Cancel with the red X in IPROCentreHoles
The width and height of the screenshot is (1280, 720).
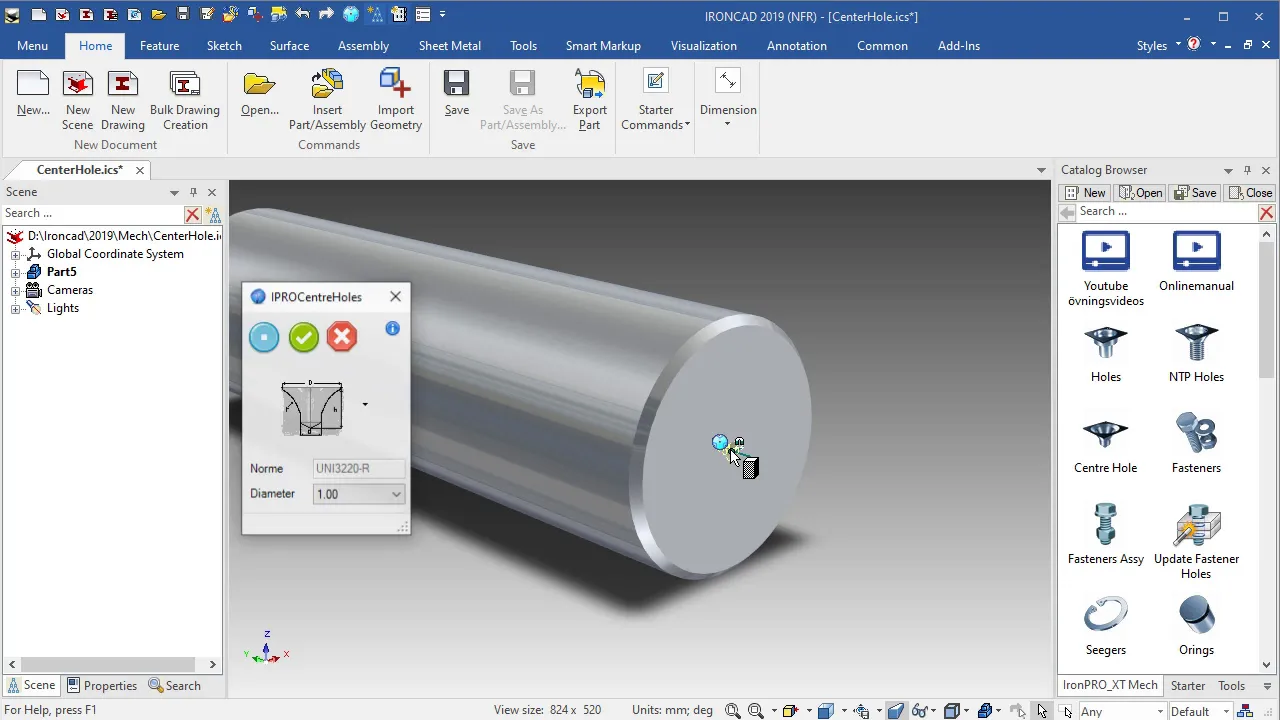coord(342,337)
